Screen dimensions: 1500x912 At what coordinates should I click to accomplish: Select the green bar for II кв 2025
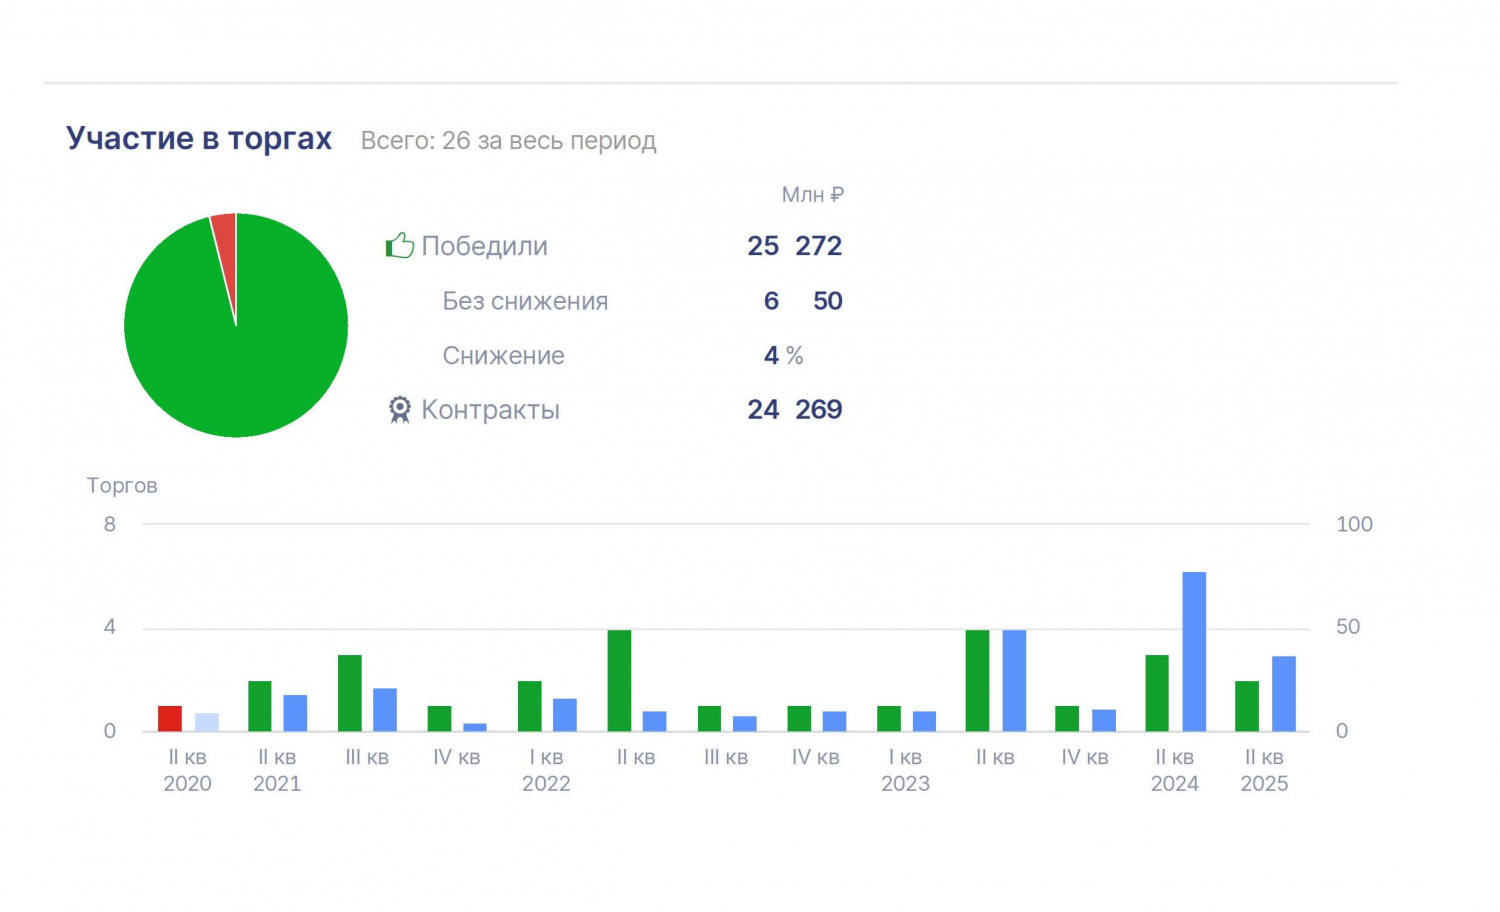click(x=1247, y=706)
